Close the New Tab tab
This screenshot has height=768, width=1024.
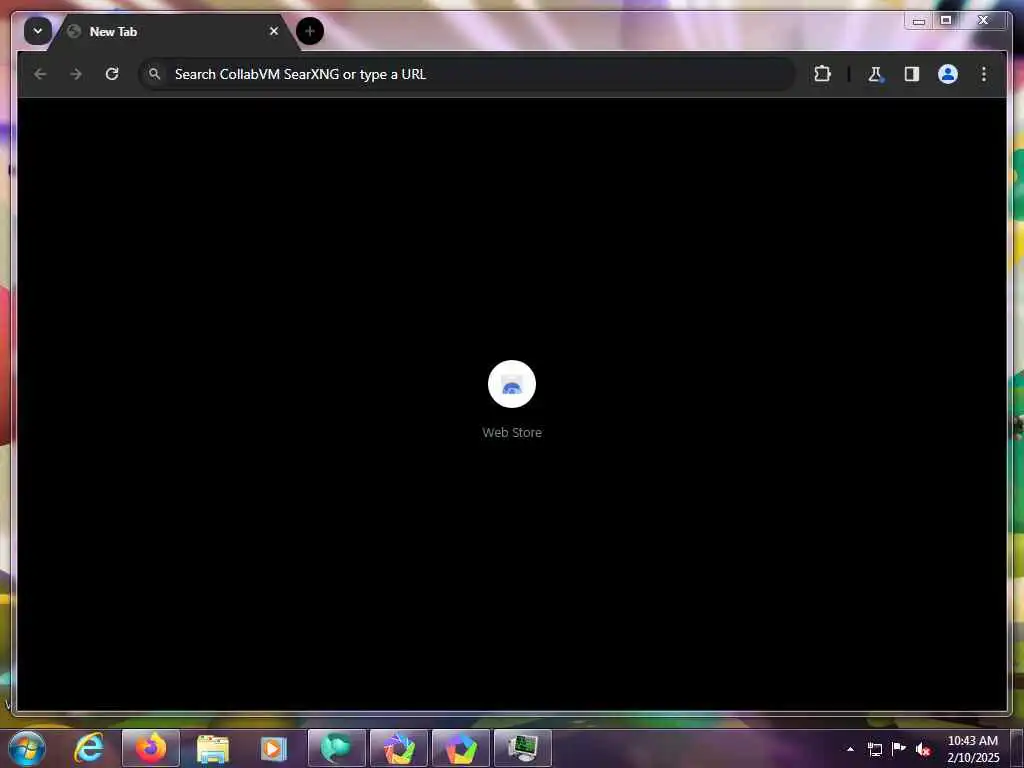pos(274,31)
